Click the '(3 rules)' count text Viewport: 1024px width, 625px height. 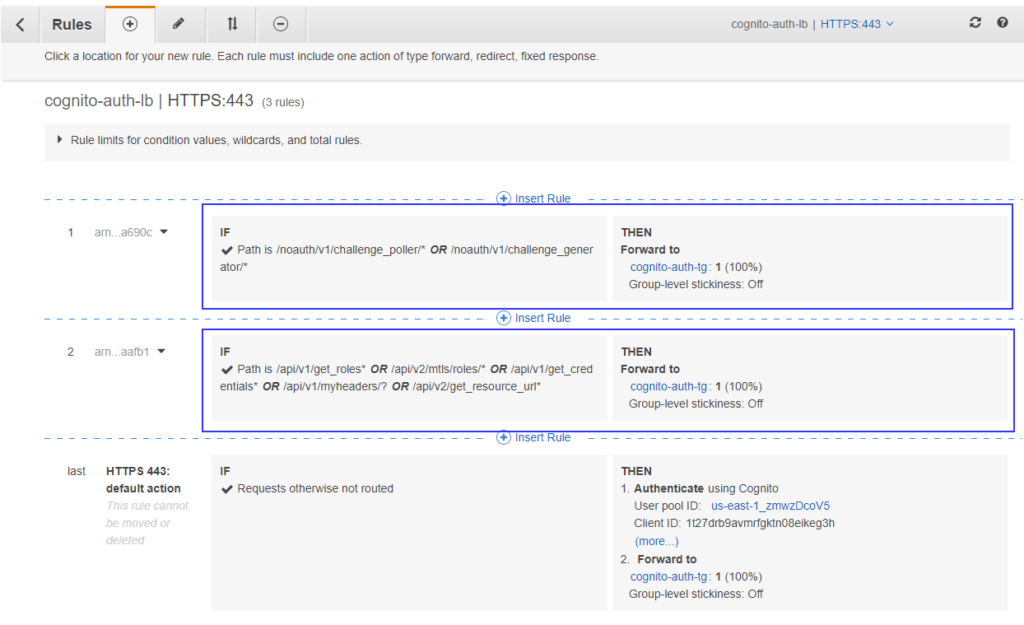(x=283, y=103)
